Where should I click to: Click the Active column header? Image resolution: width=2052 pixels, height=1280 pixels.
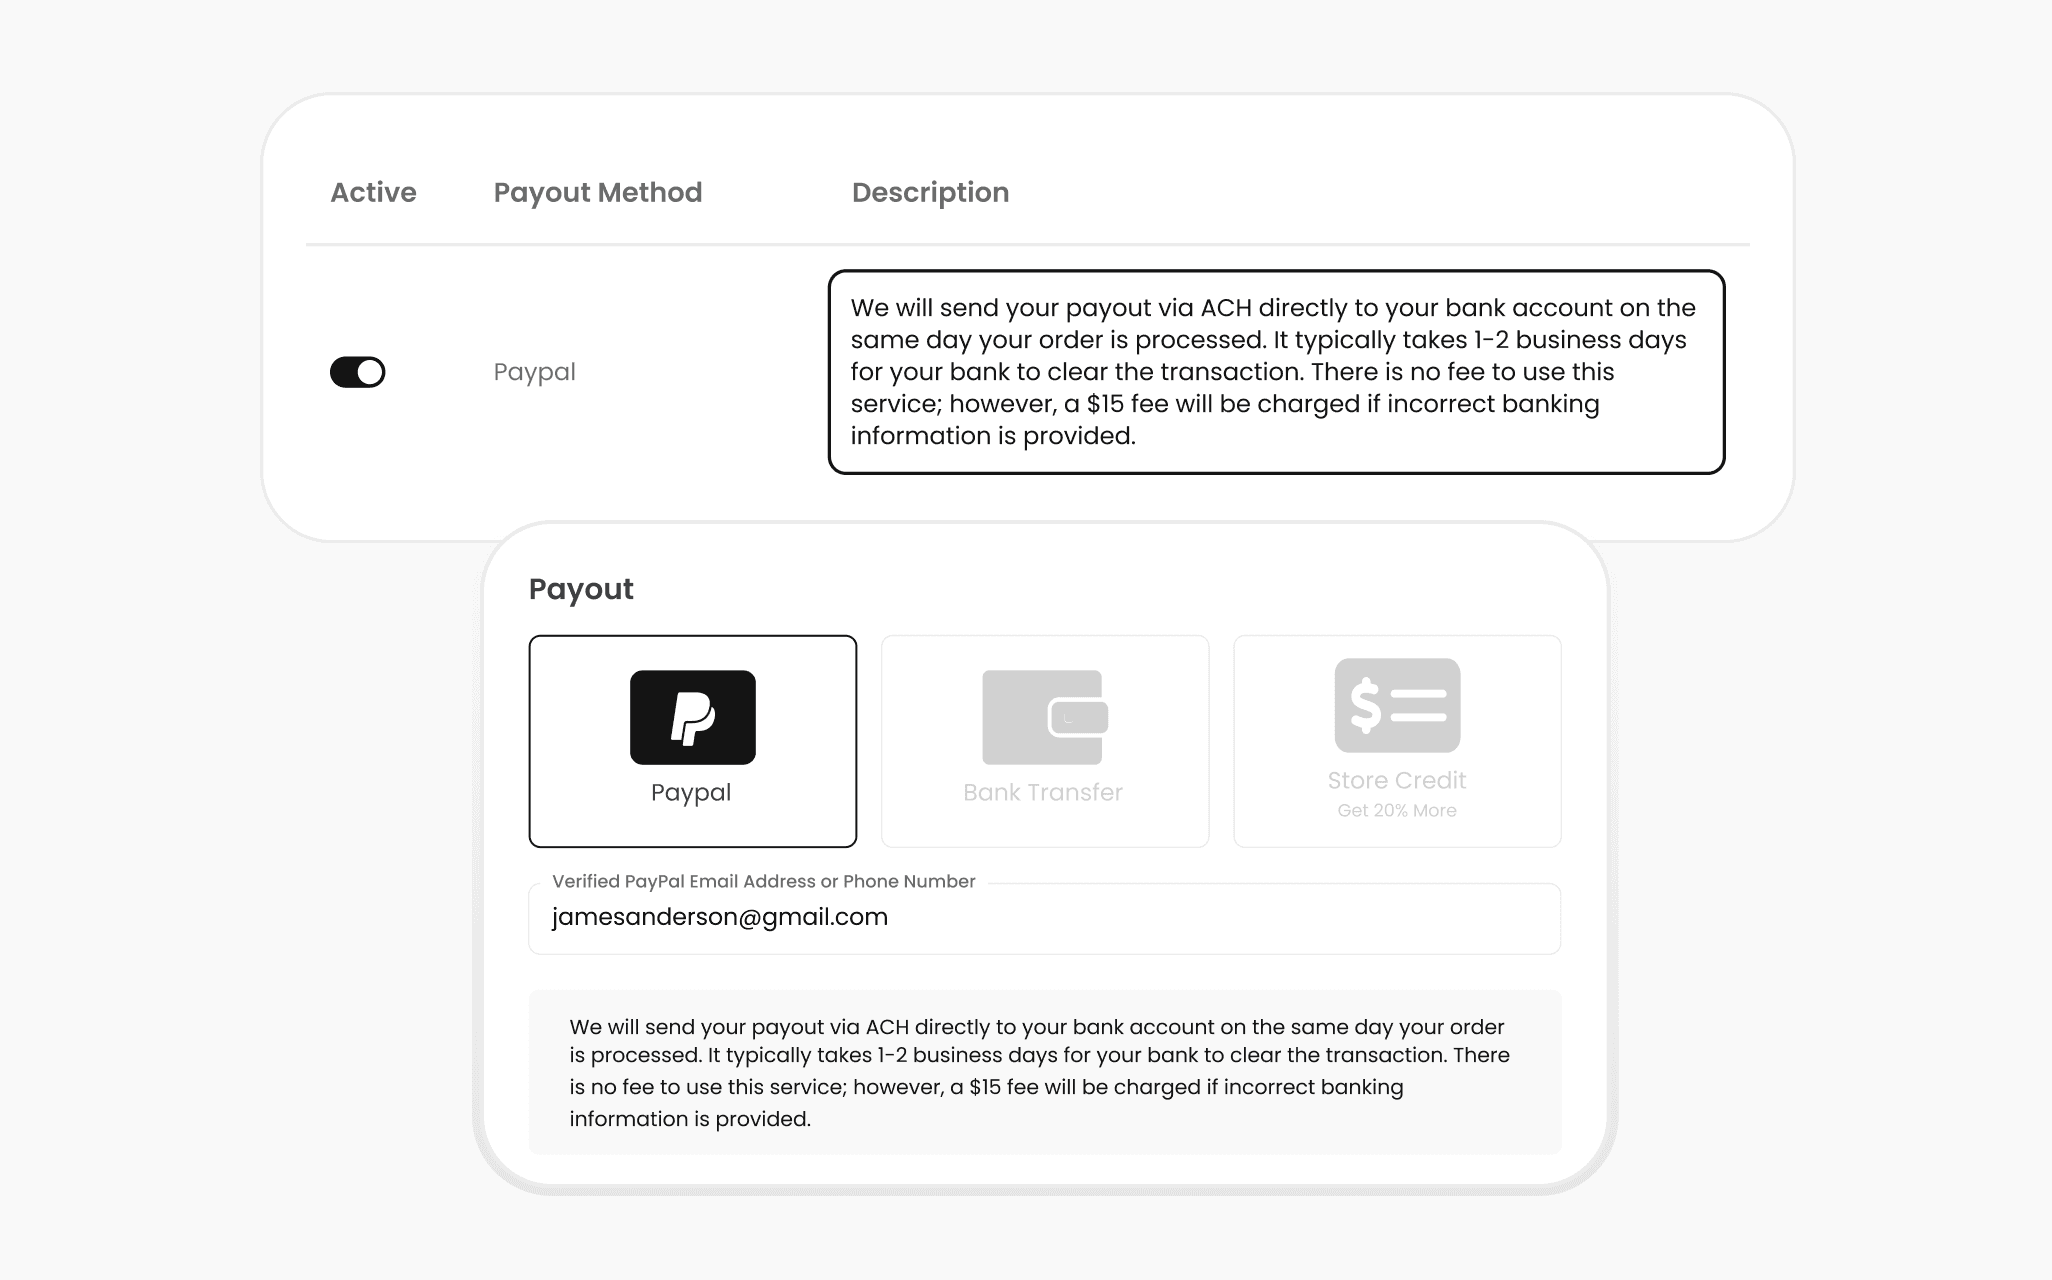click(373, 192)
